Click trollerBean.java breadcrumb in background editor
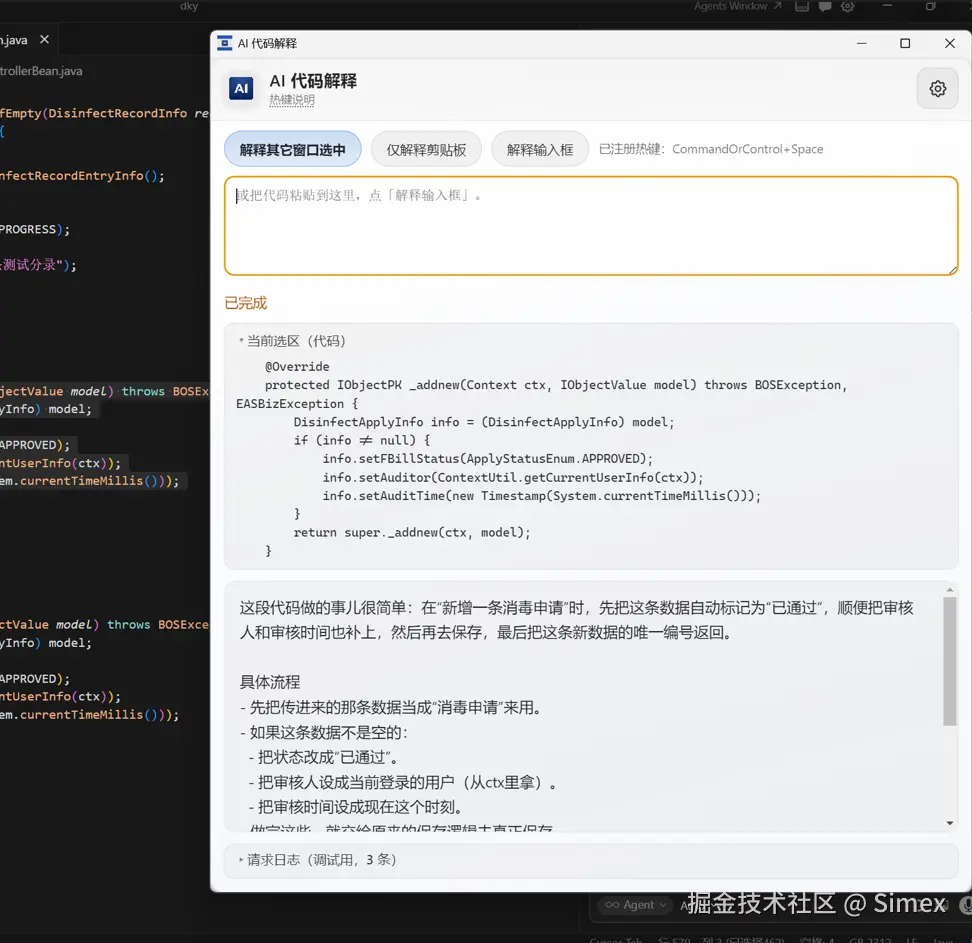This screenshot has width=972, height=943. click(41, 71)
